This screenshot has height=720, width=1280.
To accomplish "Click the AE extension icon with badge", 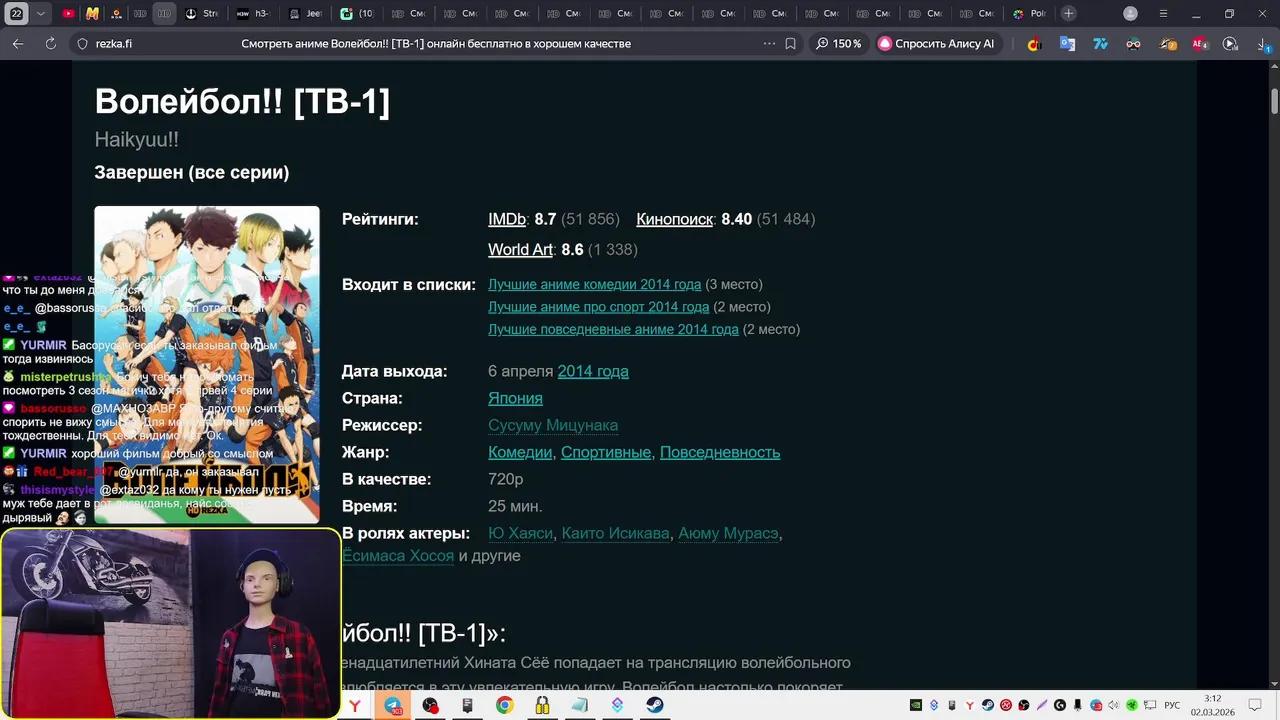I will point(1199,44).
